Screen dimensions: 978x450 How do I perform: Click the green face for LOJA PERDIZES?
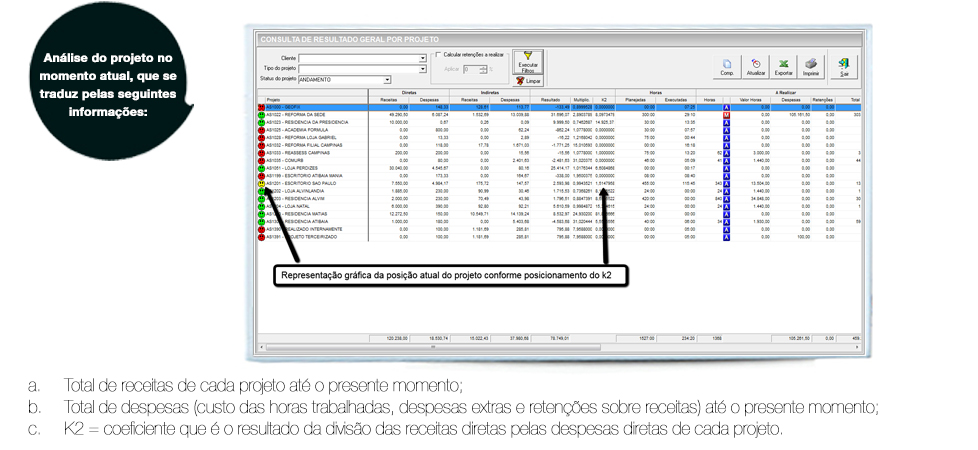click(x=261, y=169)
